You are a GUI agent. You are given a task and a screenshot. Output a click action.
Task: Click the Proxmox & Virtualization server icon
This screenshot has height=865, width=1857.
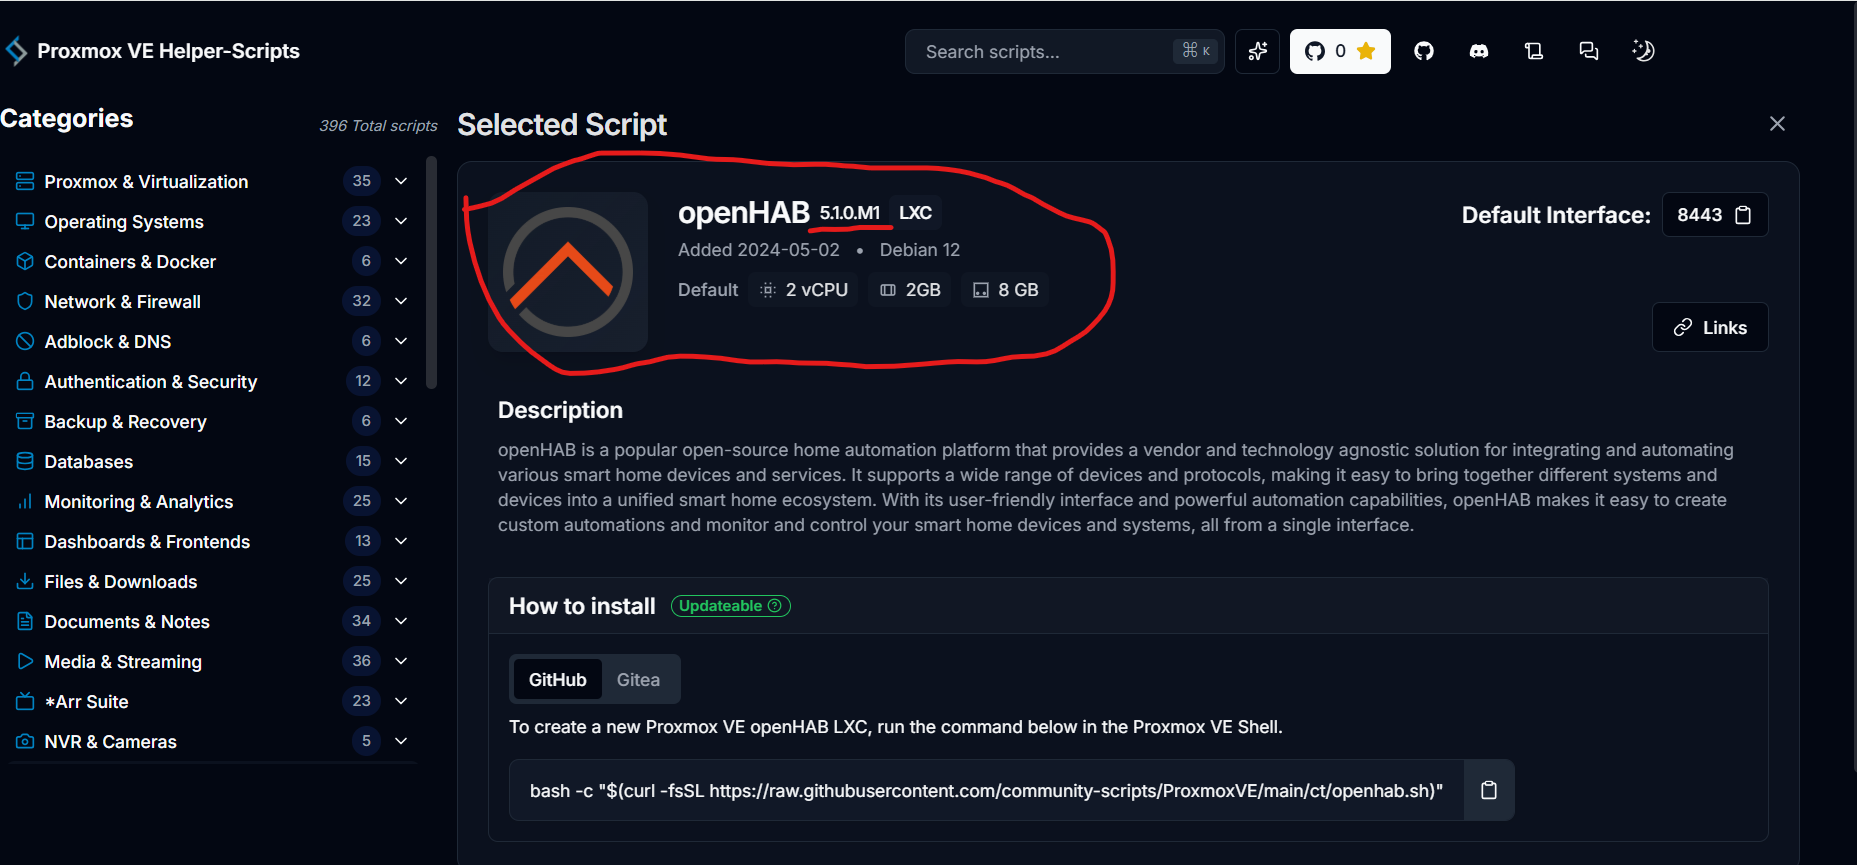click(25, 181)
